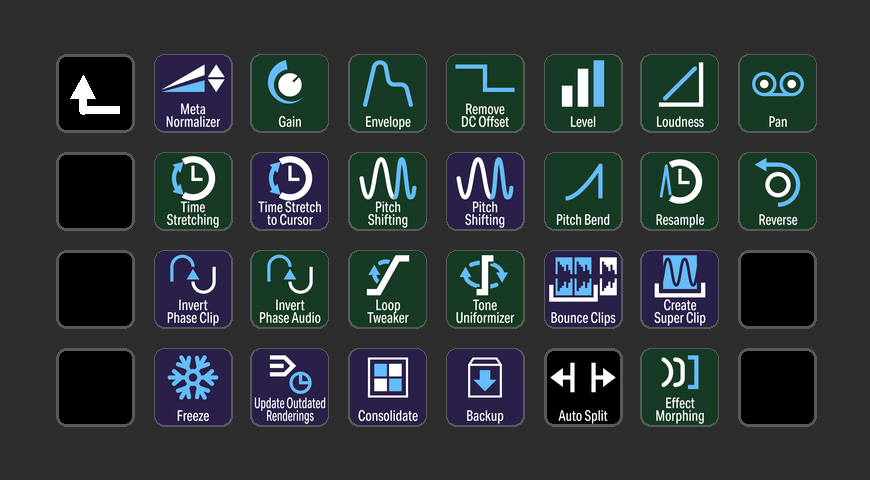This screenshot has width=870, height=480.
Task: Click Bounce Clips
Action: 583,289
